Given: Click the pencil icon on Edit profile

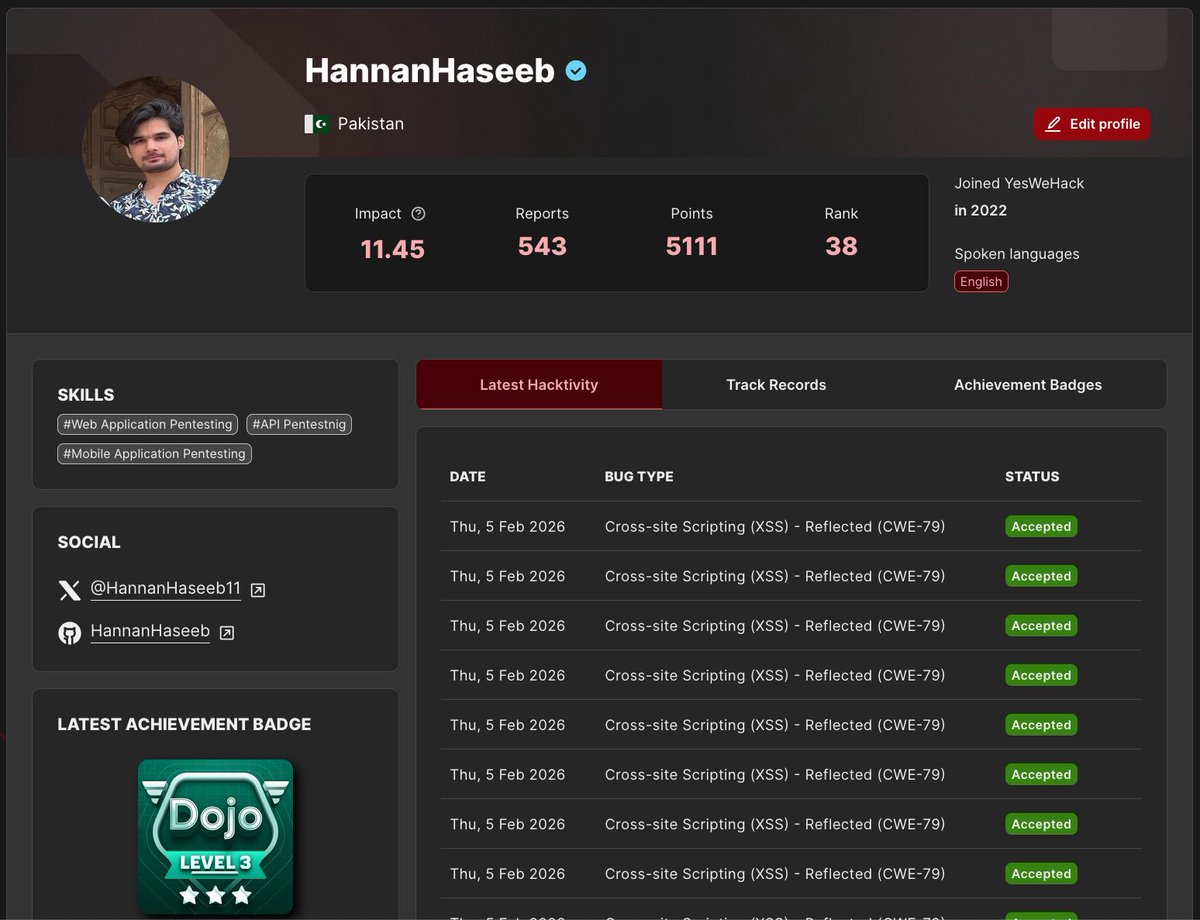Looking at the screenshot, I should (x=1052, y=124).
